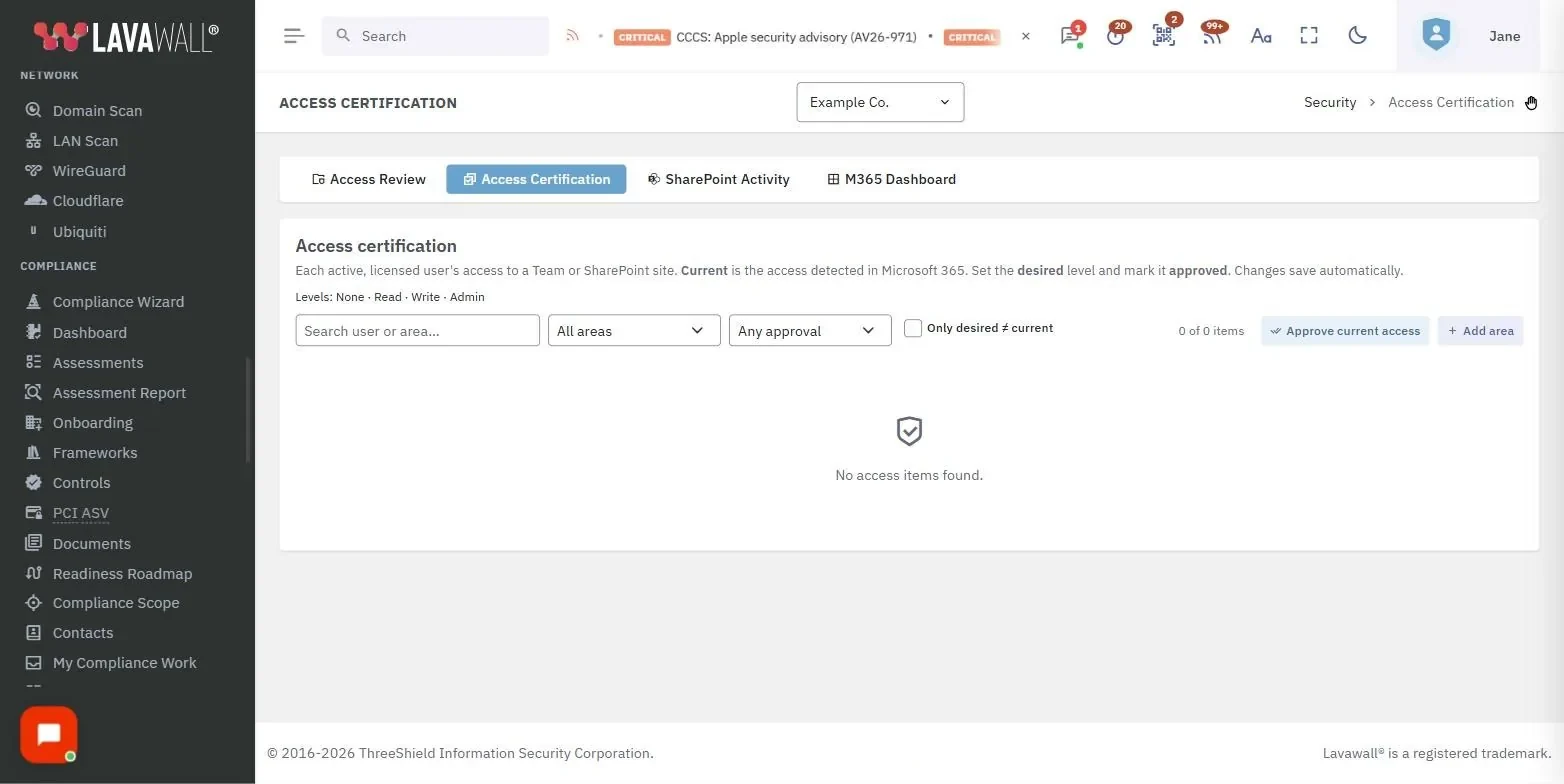
Task: Open the live chat widget button
Action: click(49, 735)
